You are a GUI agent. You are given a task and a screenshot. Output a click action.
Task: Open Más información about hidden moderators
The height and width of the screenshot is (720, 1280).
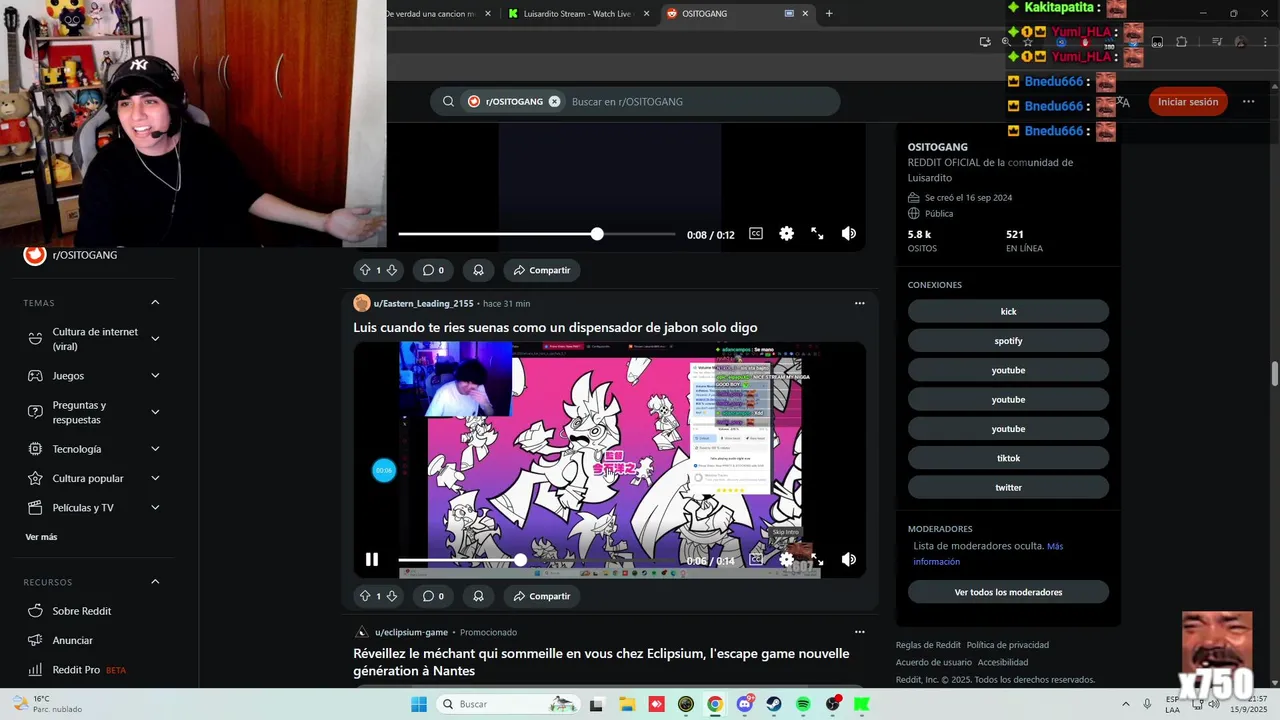986,554
